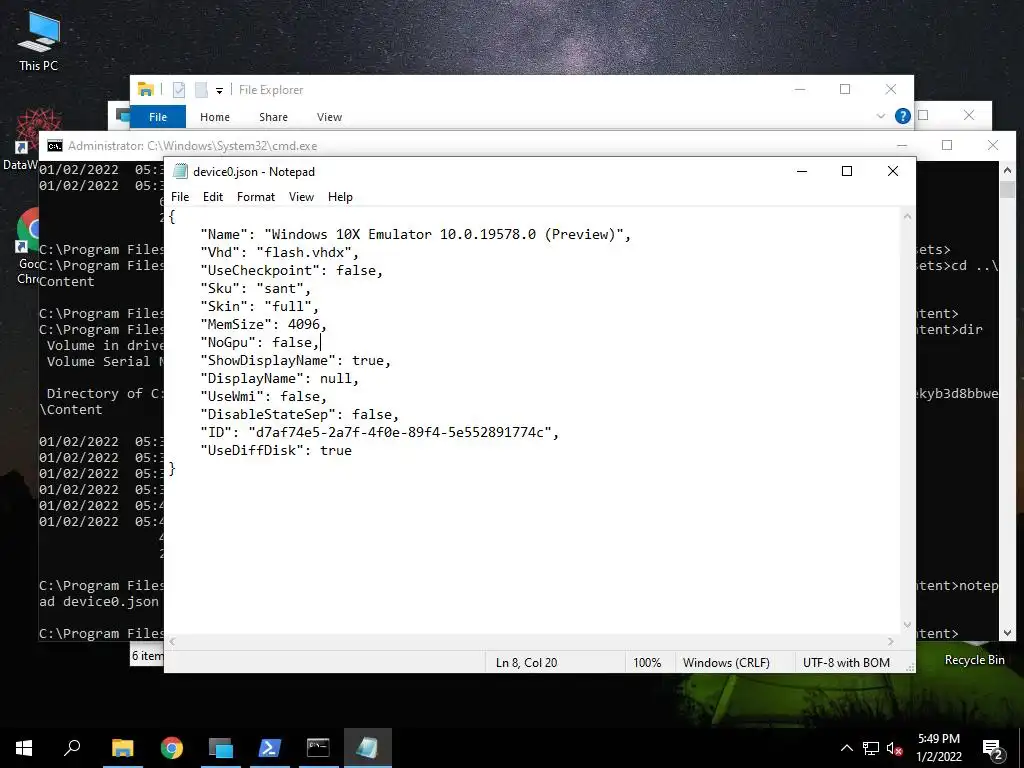This screenshot has width=1024, height=768.
Task: Open PowerShell from the taskbar
Action: [269, 748]
